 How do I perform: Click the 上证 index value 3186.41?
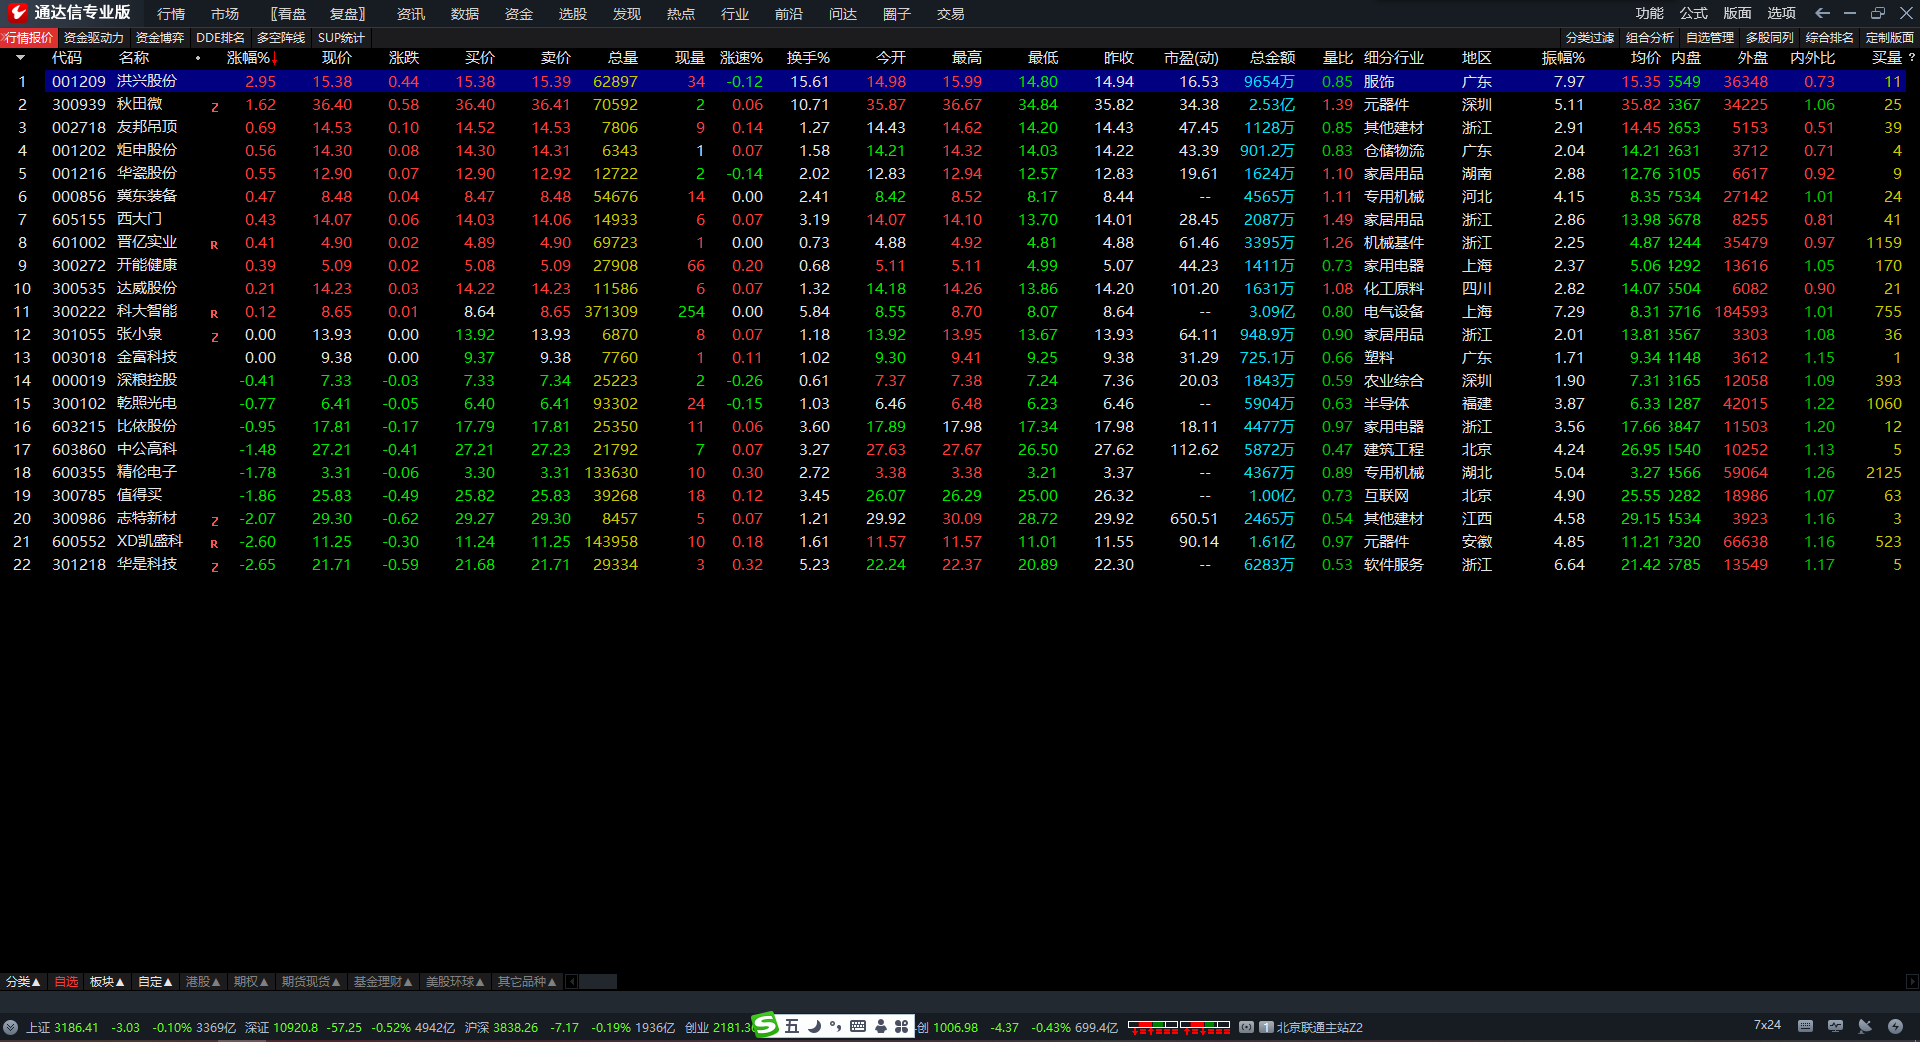coord(76,1027)
